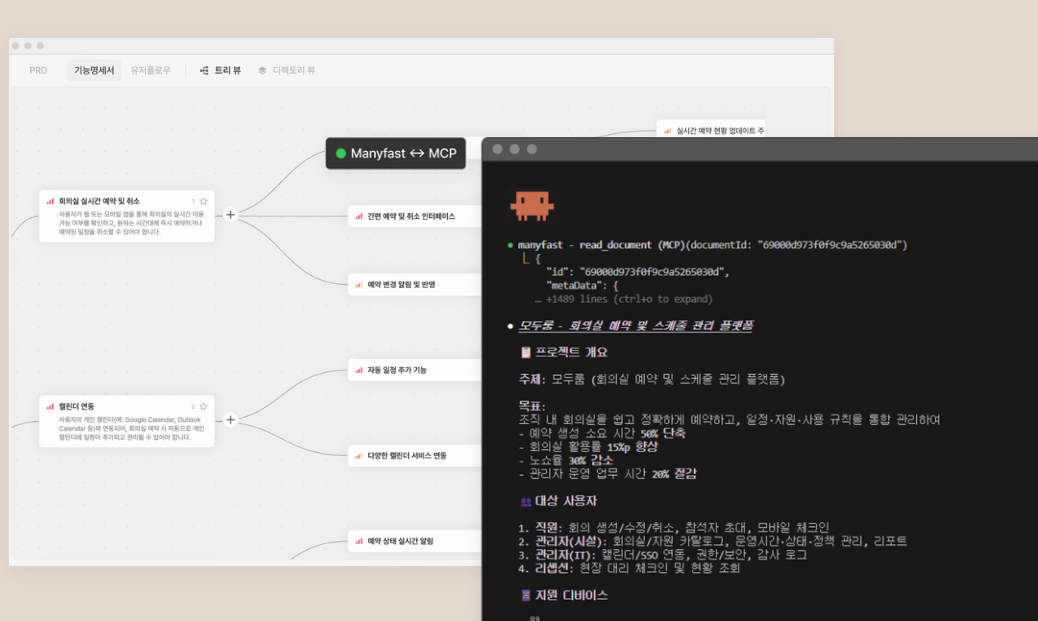Star the 회의실 실시간 예약 및 취소 card
1038x621 pixels.
[203, 201]
